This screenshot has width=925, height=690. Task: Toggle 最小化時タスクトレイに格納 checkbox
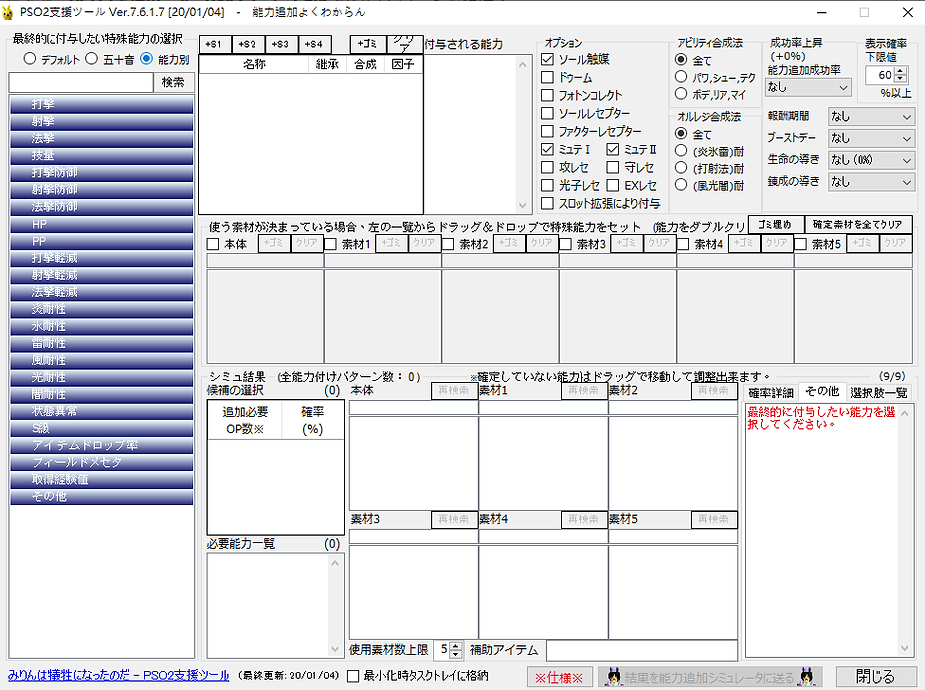353,676
